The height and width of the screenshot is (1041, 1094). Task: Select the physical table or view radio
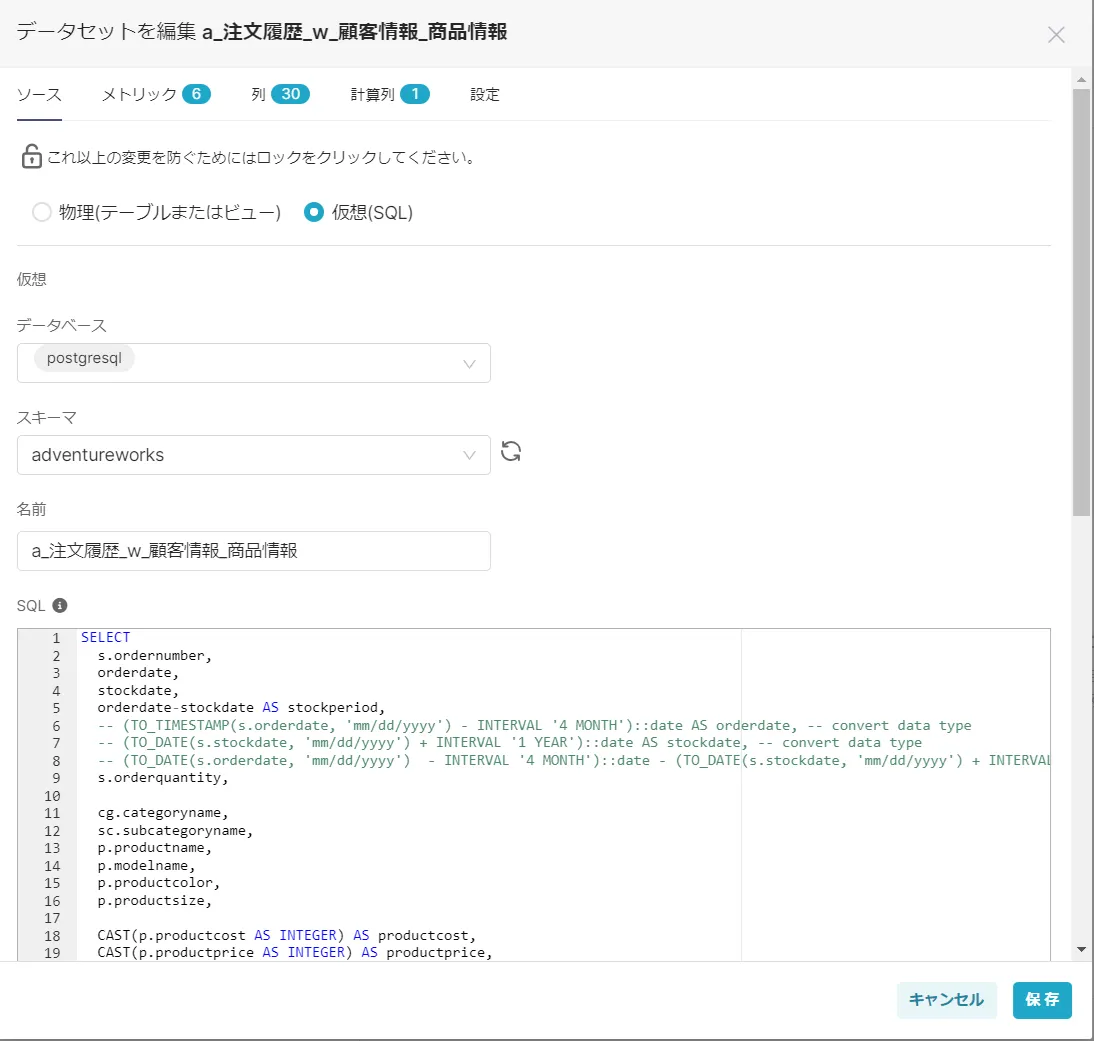[x=42, y=212]
